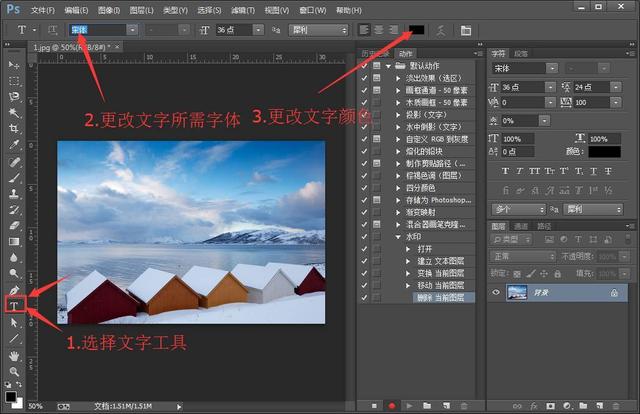The height and width of the screenshot is (414, 640).
Task: Select the Eraser tool
Action: click(x=14, y=226)
